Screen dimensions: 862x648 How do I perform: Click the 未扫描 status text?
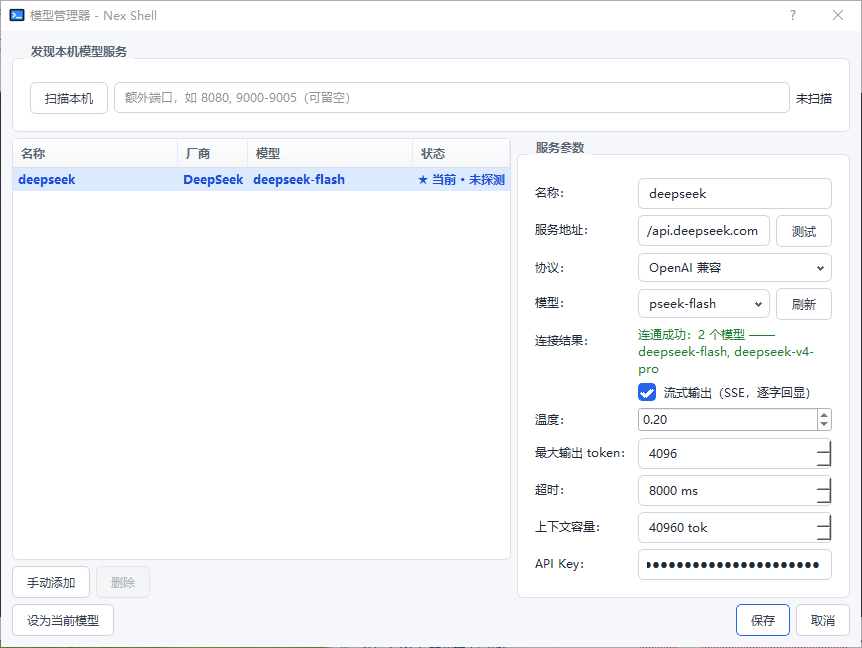(x=814, y=99)
